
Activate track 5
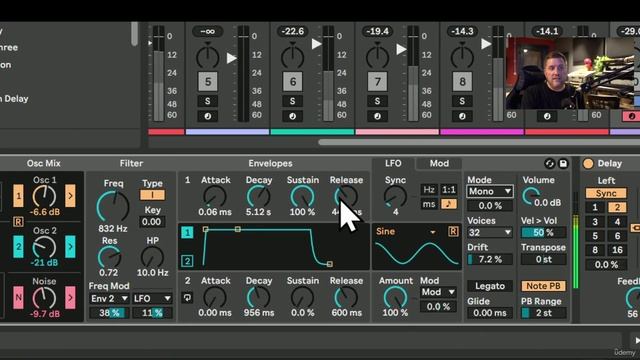208,82
